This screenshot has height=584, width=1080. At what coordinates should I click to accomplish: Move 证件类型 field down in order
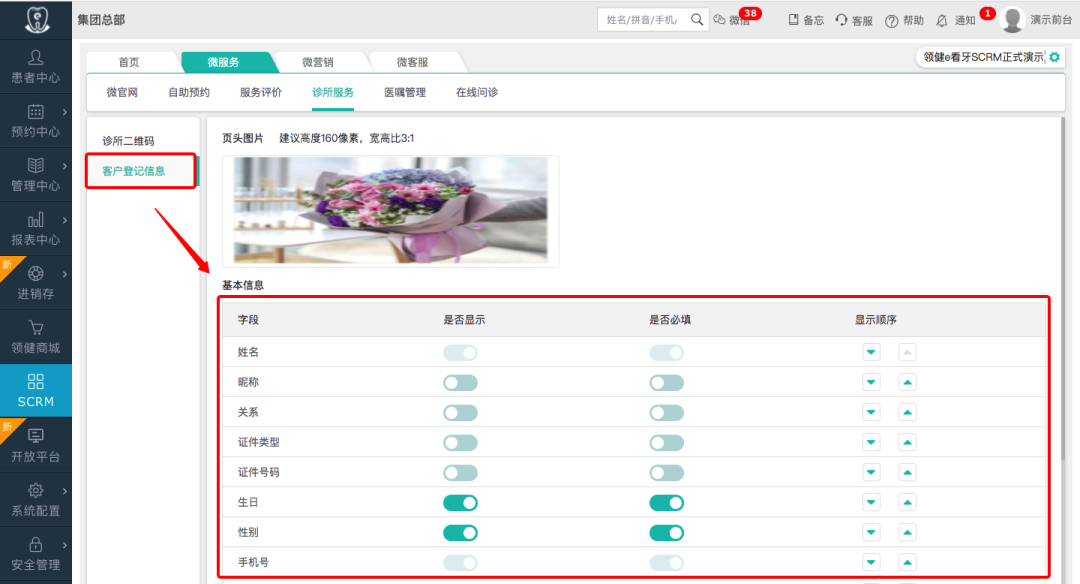point(871,442)
